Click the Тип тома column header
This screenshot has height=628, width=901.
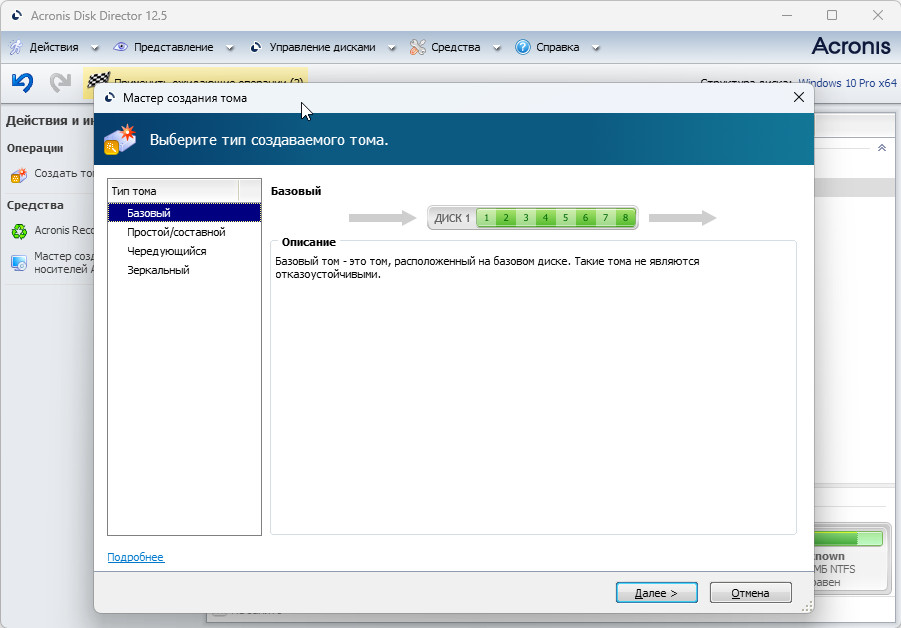[172, 191]
